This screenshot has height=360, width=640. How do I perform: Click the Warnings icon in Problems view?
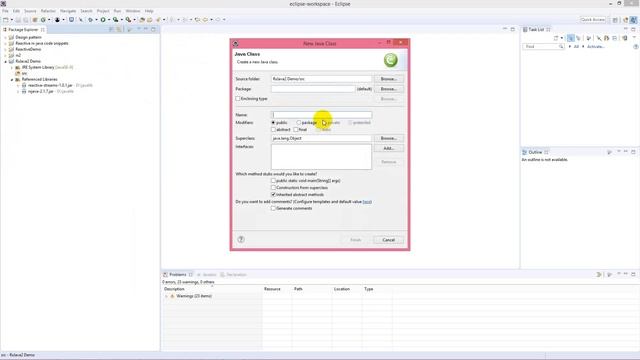click(x=172, y=296)
